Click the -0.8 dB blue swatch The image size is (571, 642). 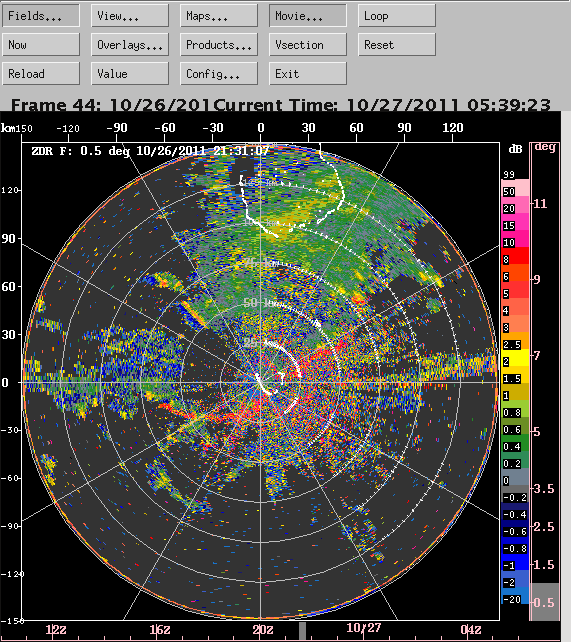(515, 545)
